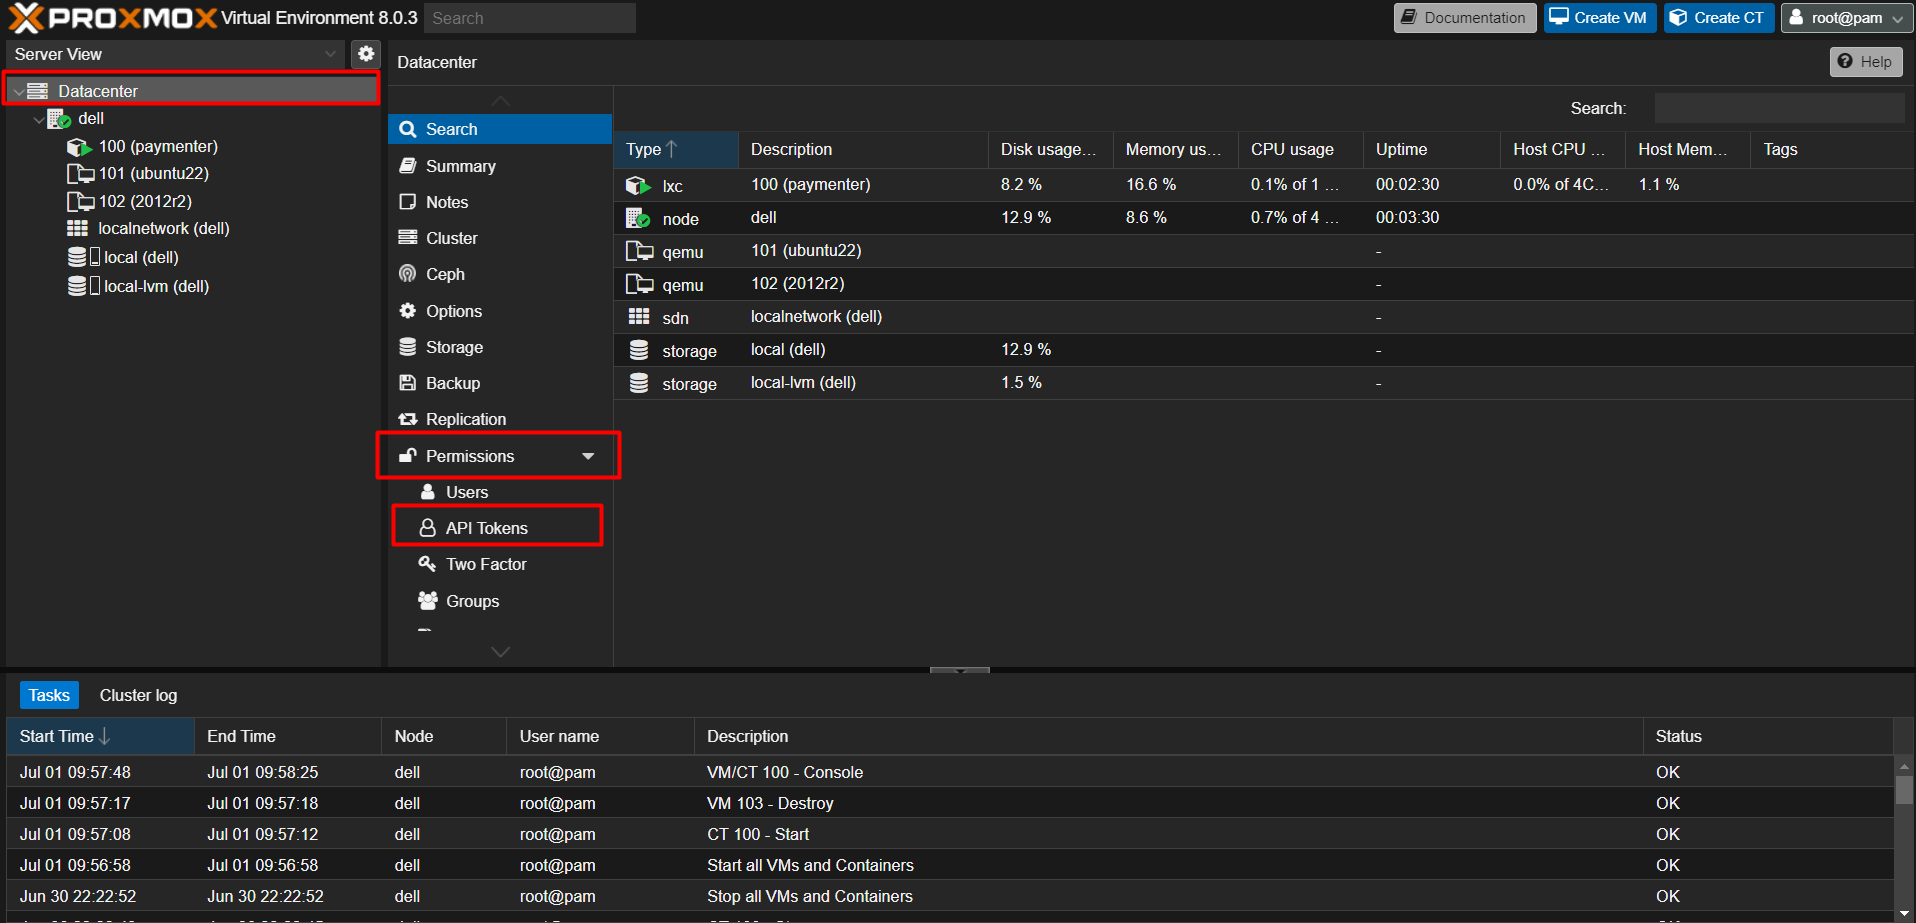Click the Cluster icon in menu

point(407,238)
